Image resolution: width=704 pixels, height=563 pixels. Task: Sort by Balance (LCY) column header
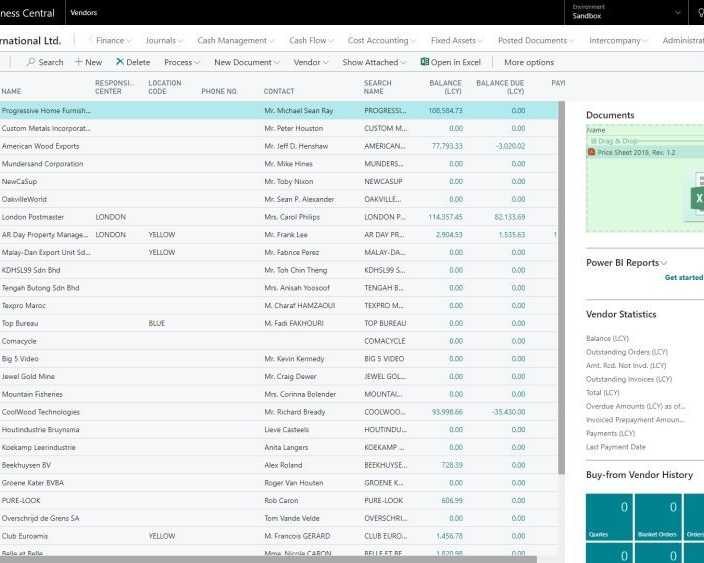(x=445, y=87)
